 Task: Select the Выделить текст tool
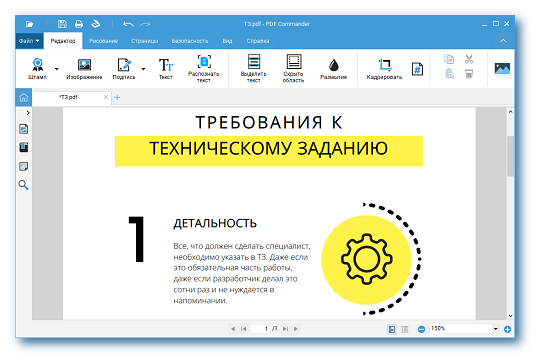[x=253, y=69]
